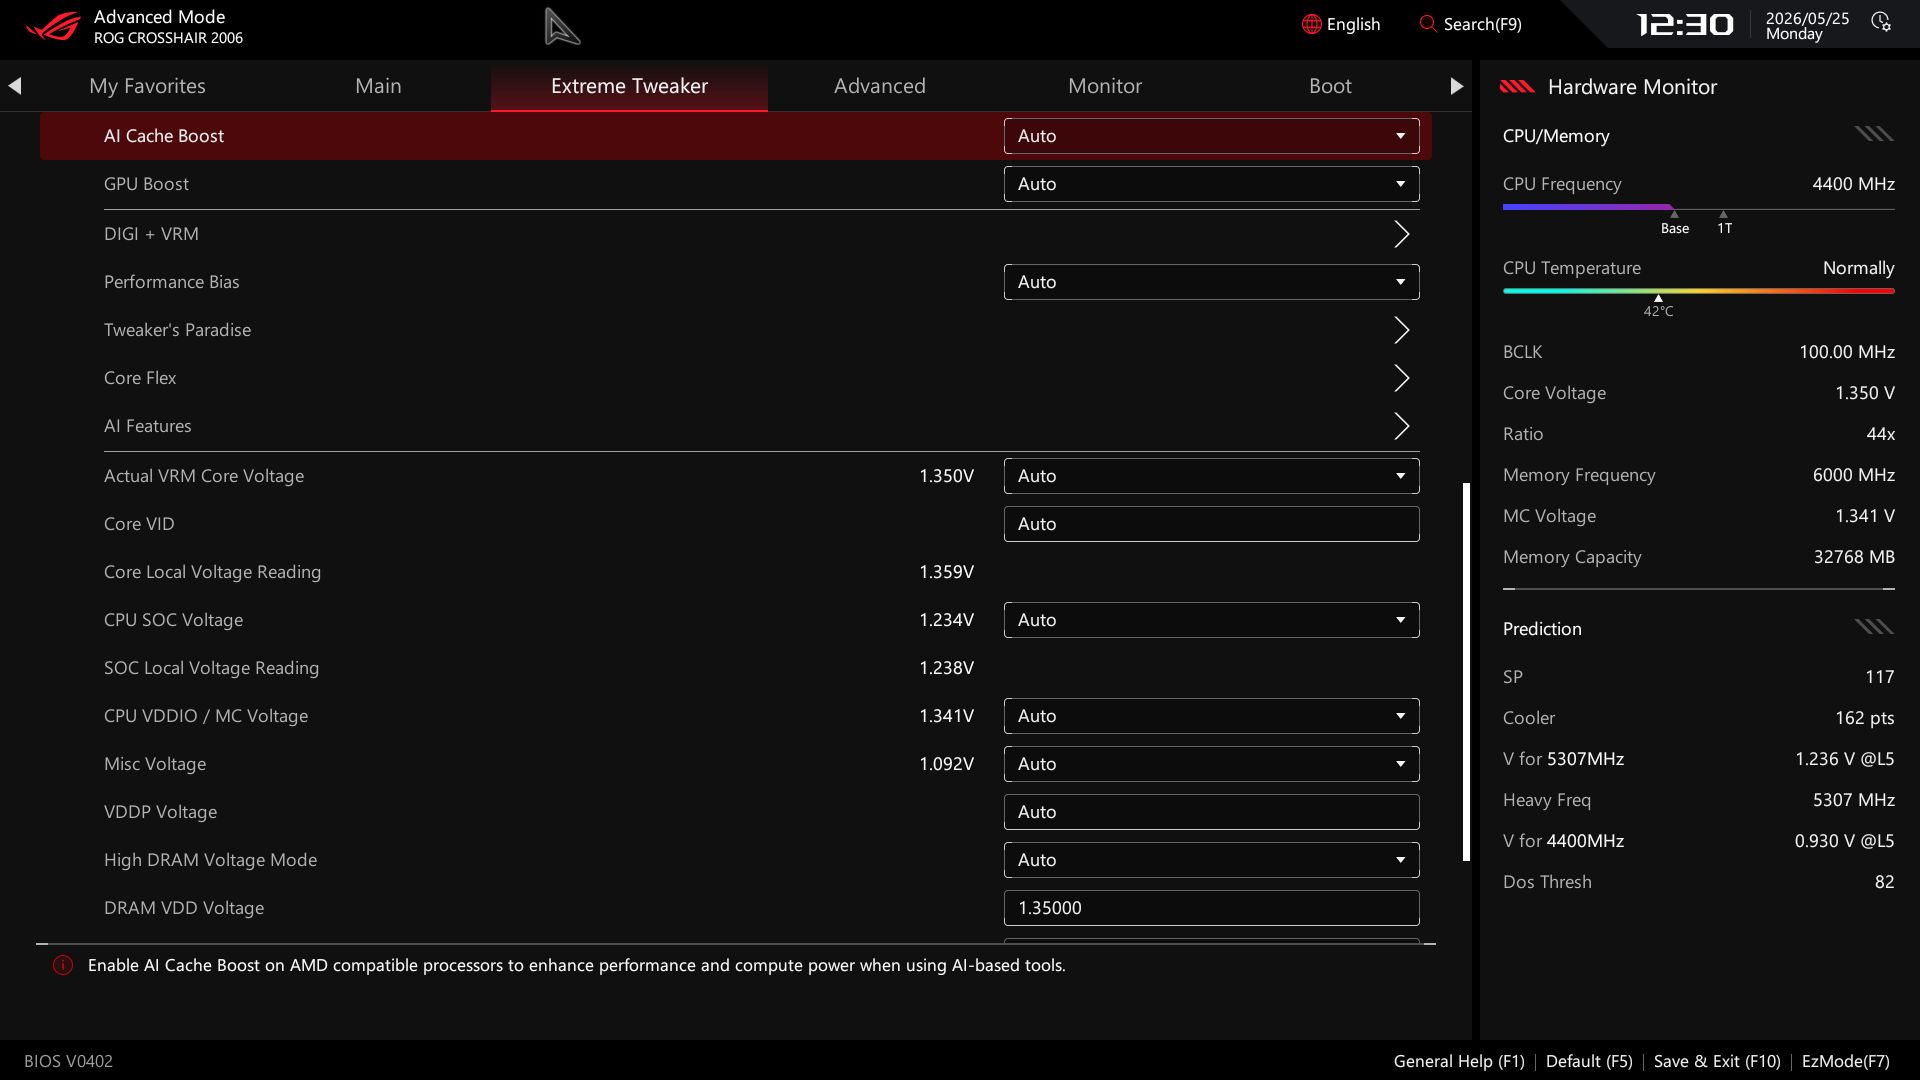Click the SP 117 prediction value
Viewport: 1920px width, 1080px height.
point(1879,677)
